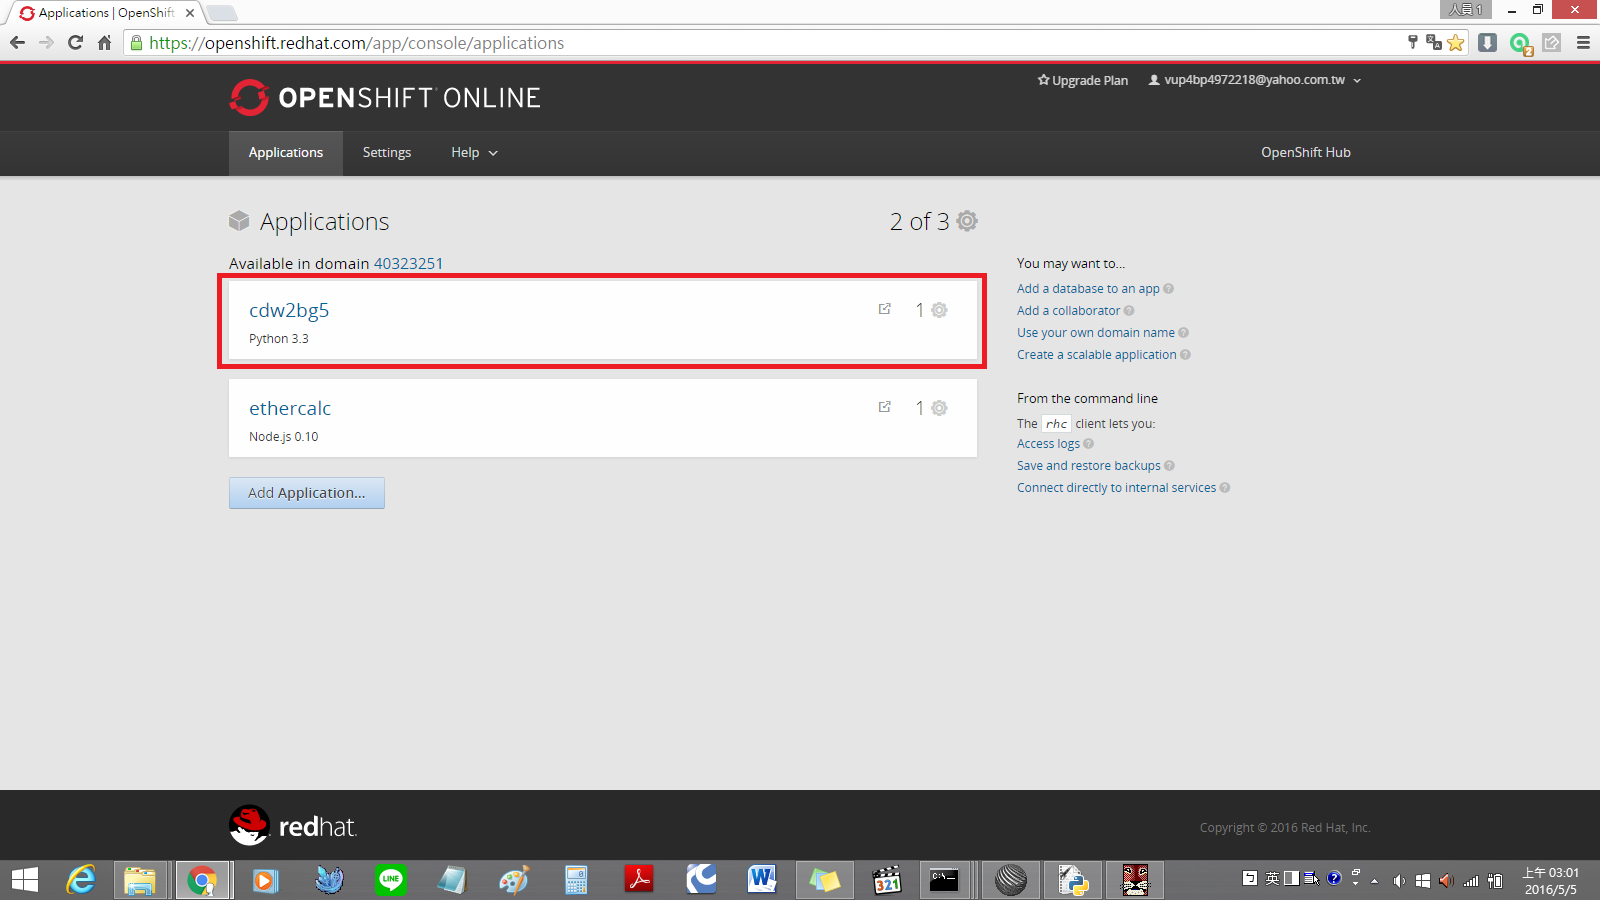Click the gear count 1 on cdw2bg5
Screen dimensions: 1600x900
click(x=920, y=310)
